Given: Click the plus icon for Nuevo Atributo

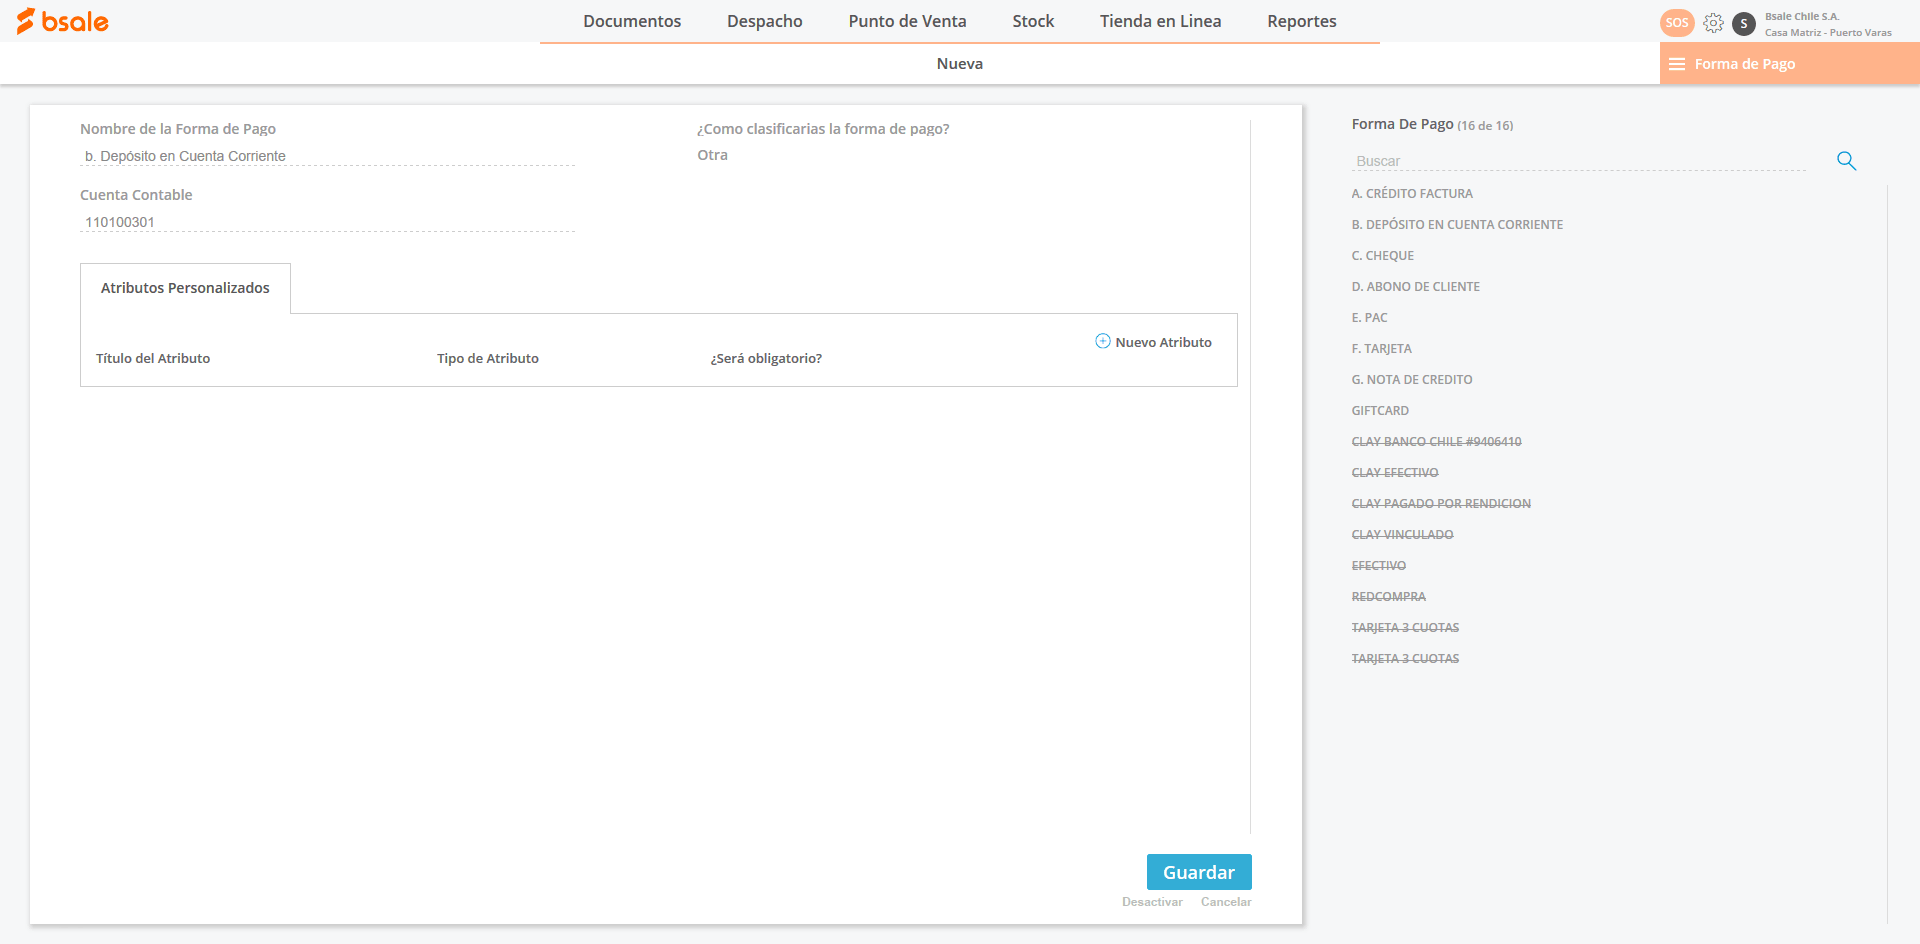Looking at the screenshot, I should 1103,341.
